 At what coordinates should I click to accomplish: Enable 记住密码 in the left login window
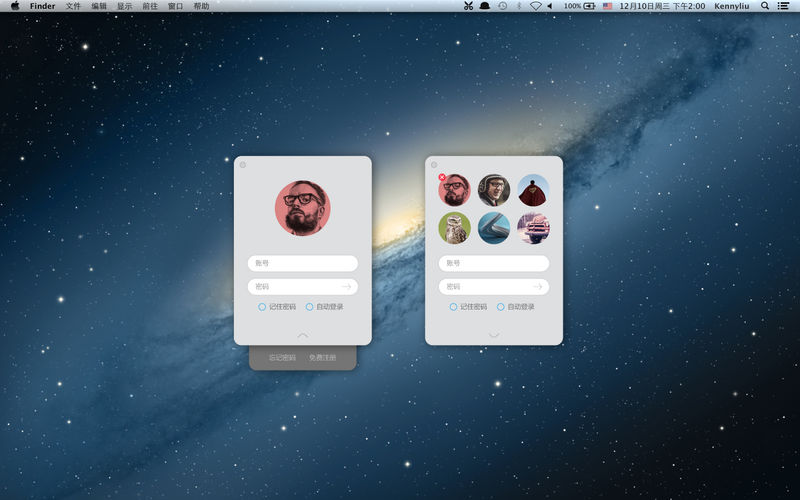263,307
